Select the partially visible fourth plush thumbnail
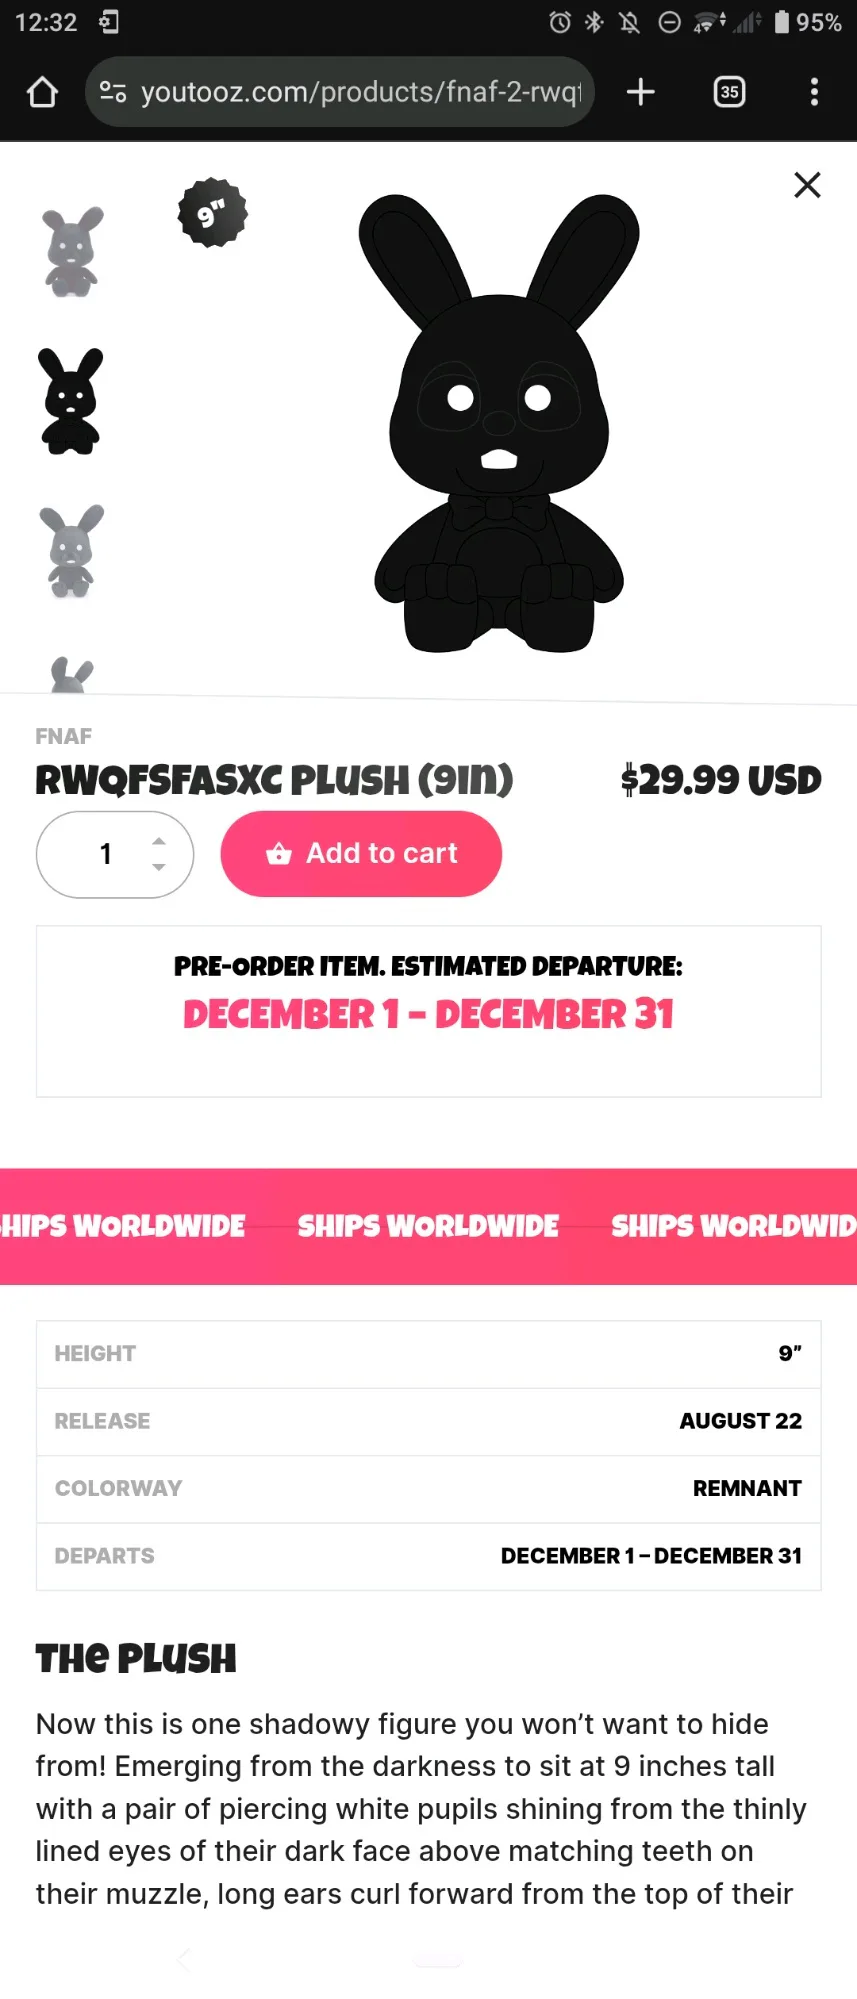The width and height of the screenshot is (857, 1999). point(71,675)
